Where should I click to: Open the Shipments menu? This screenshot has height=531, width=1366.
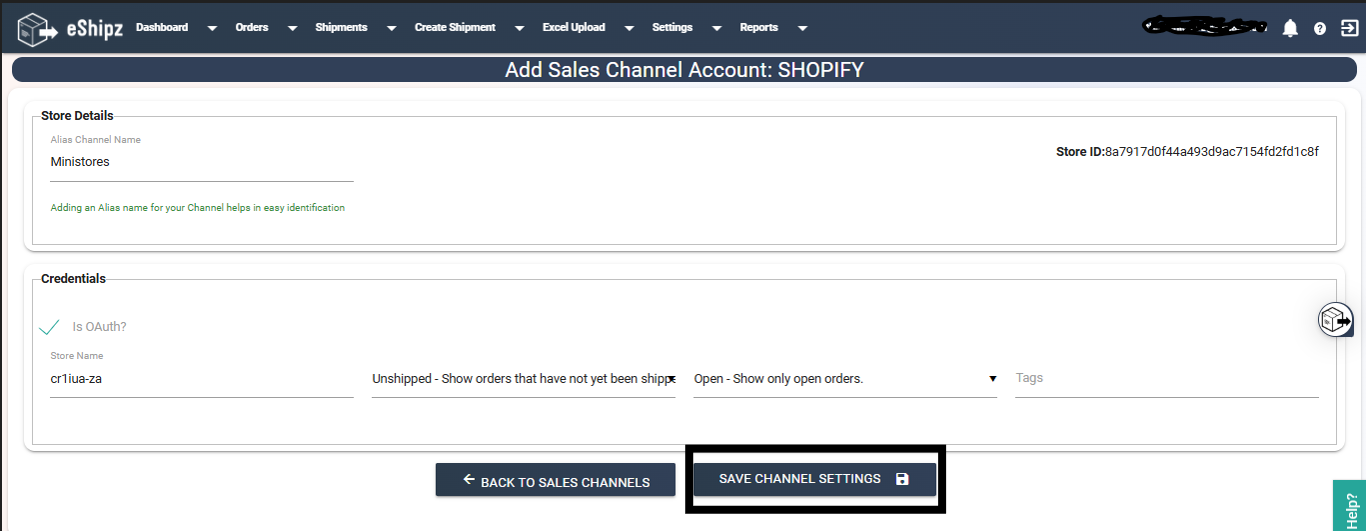point(341,28)
